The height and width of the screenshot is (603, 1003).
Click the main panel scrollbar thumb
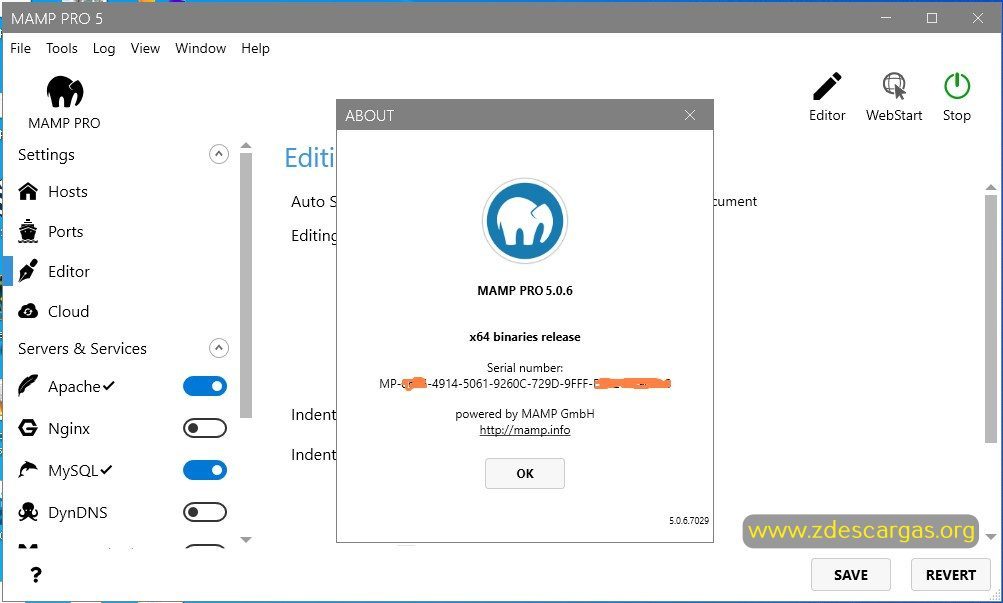click(x=991, y=318)
